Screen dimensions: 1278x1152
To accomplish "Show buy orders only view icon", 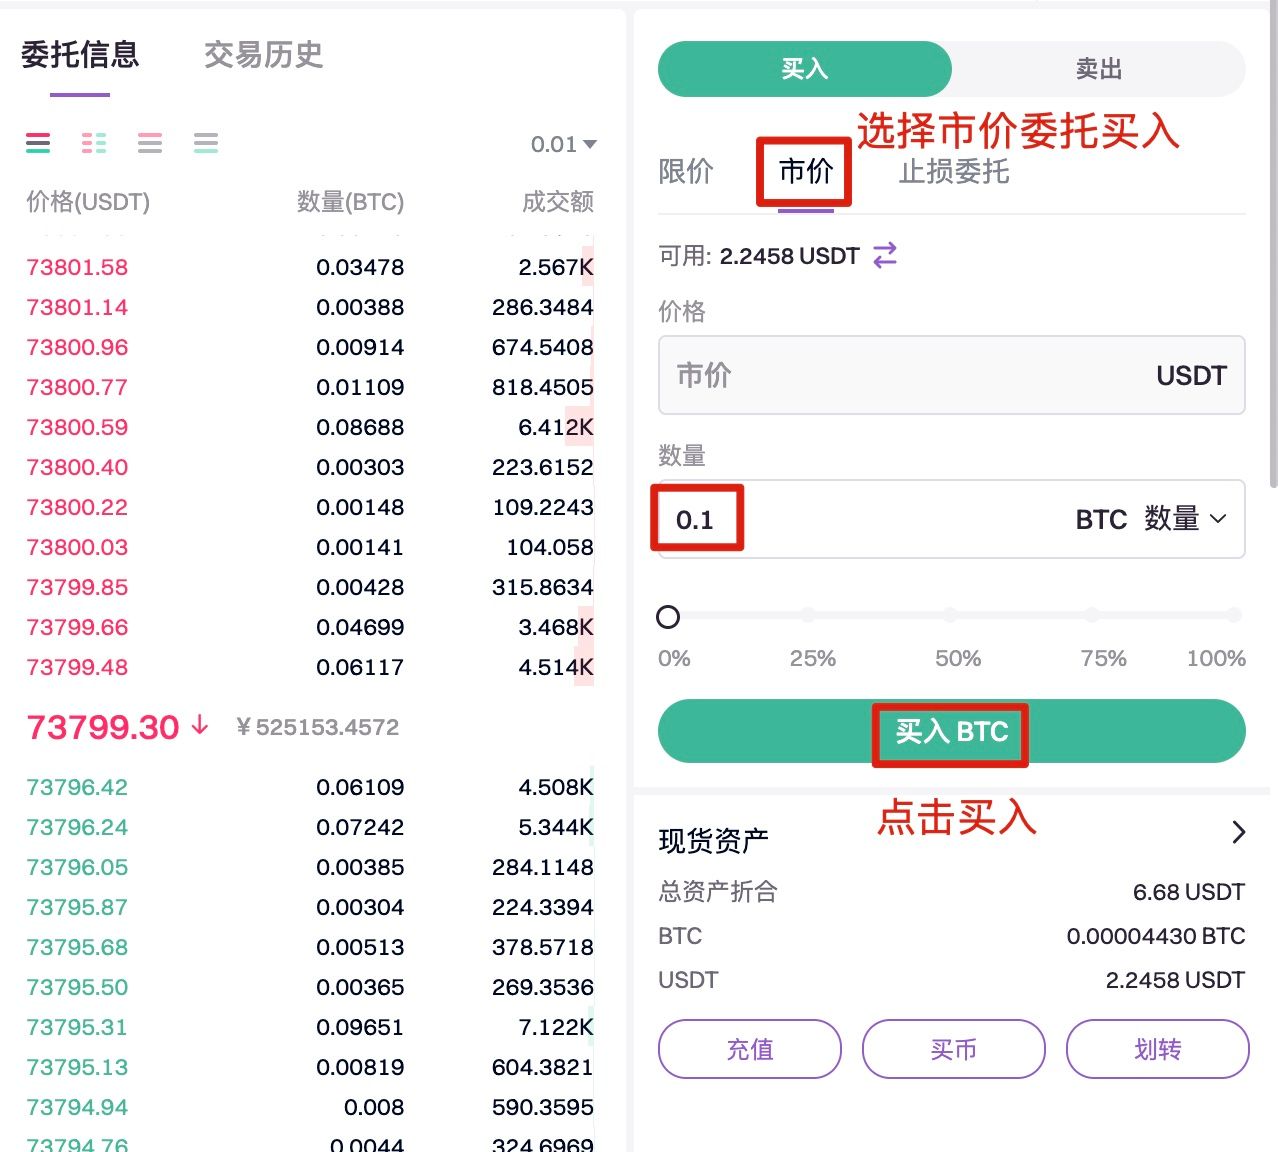I will 206,143.
